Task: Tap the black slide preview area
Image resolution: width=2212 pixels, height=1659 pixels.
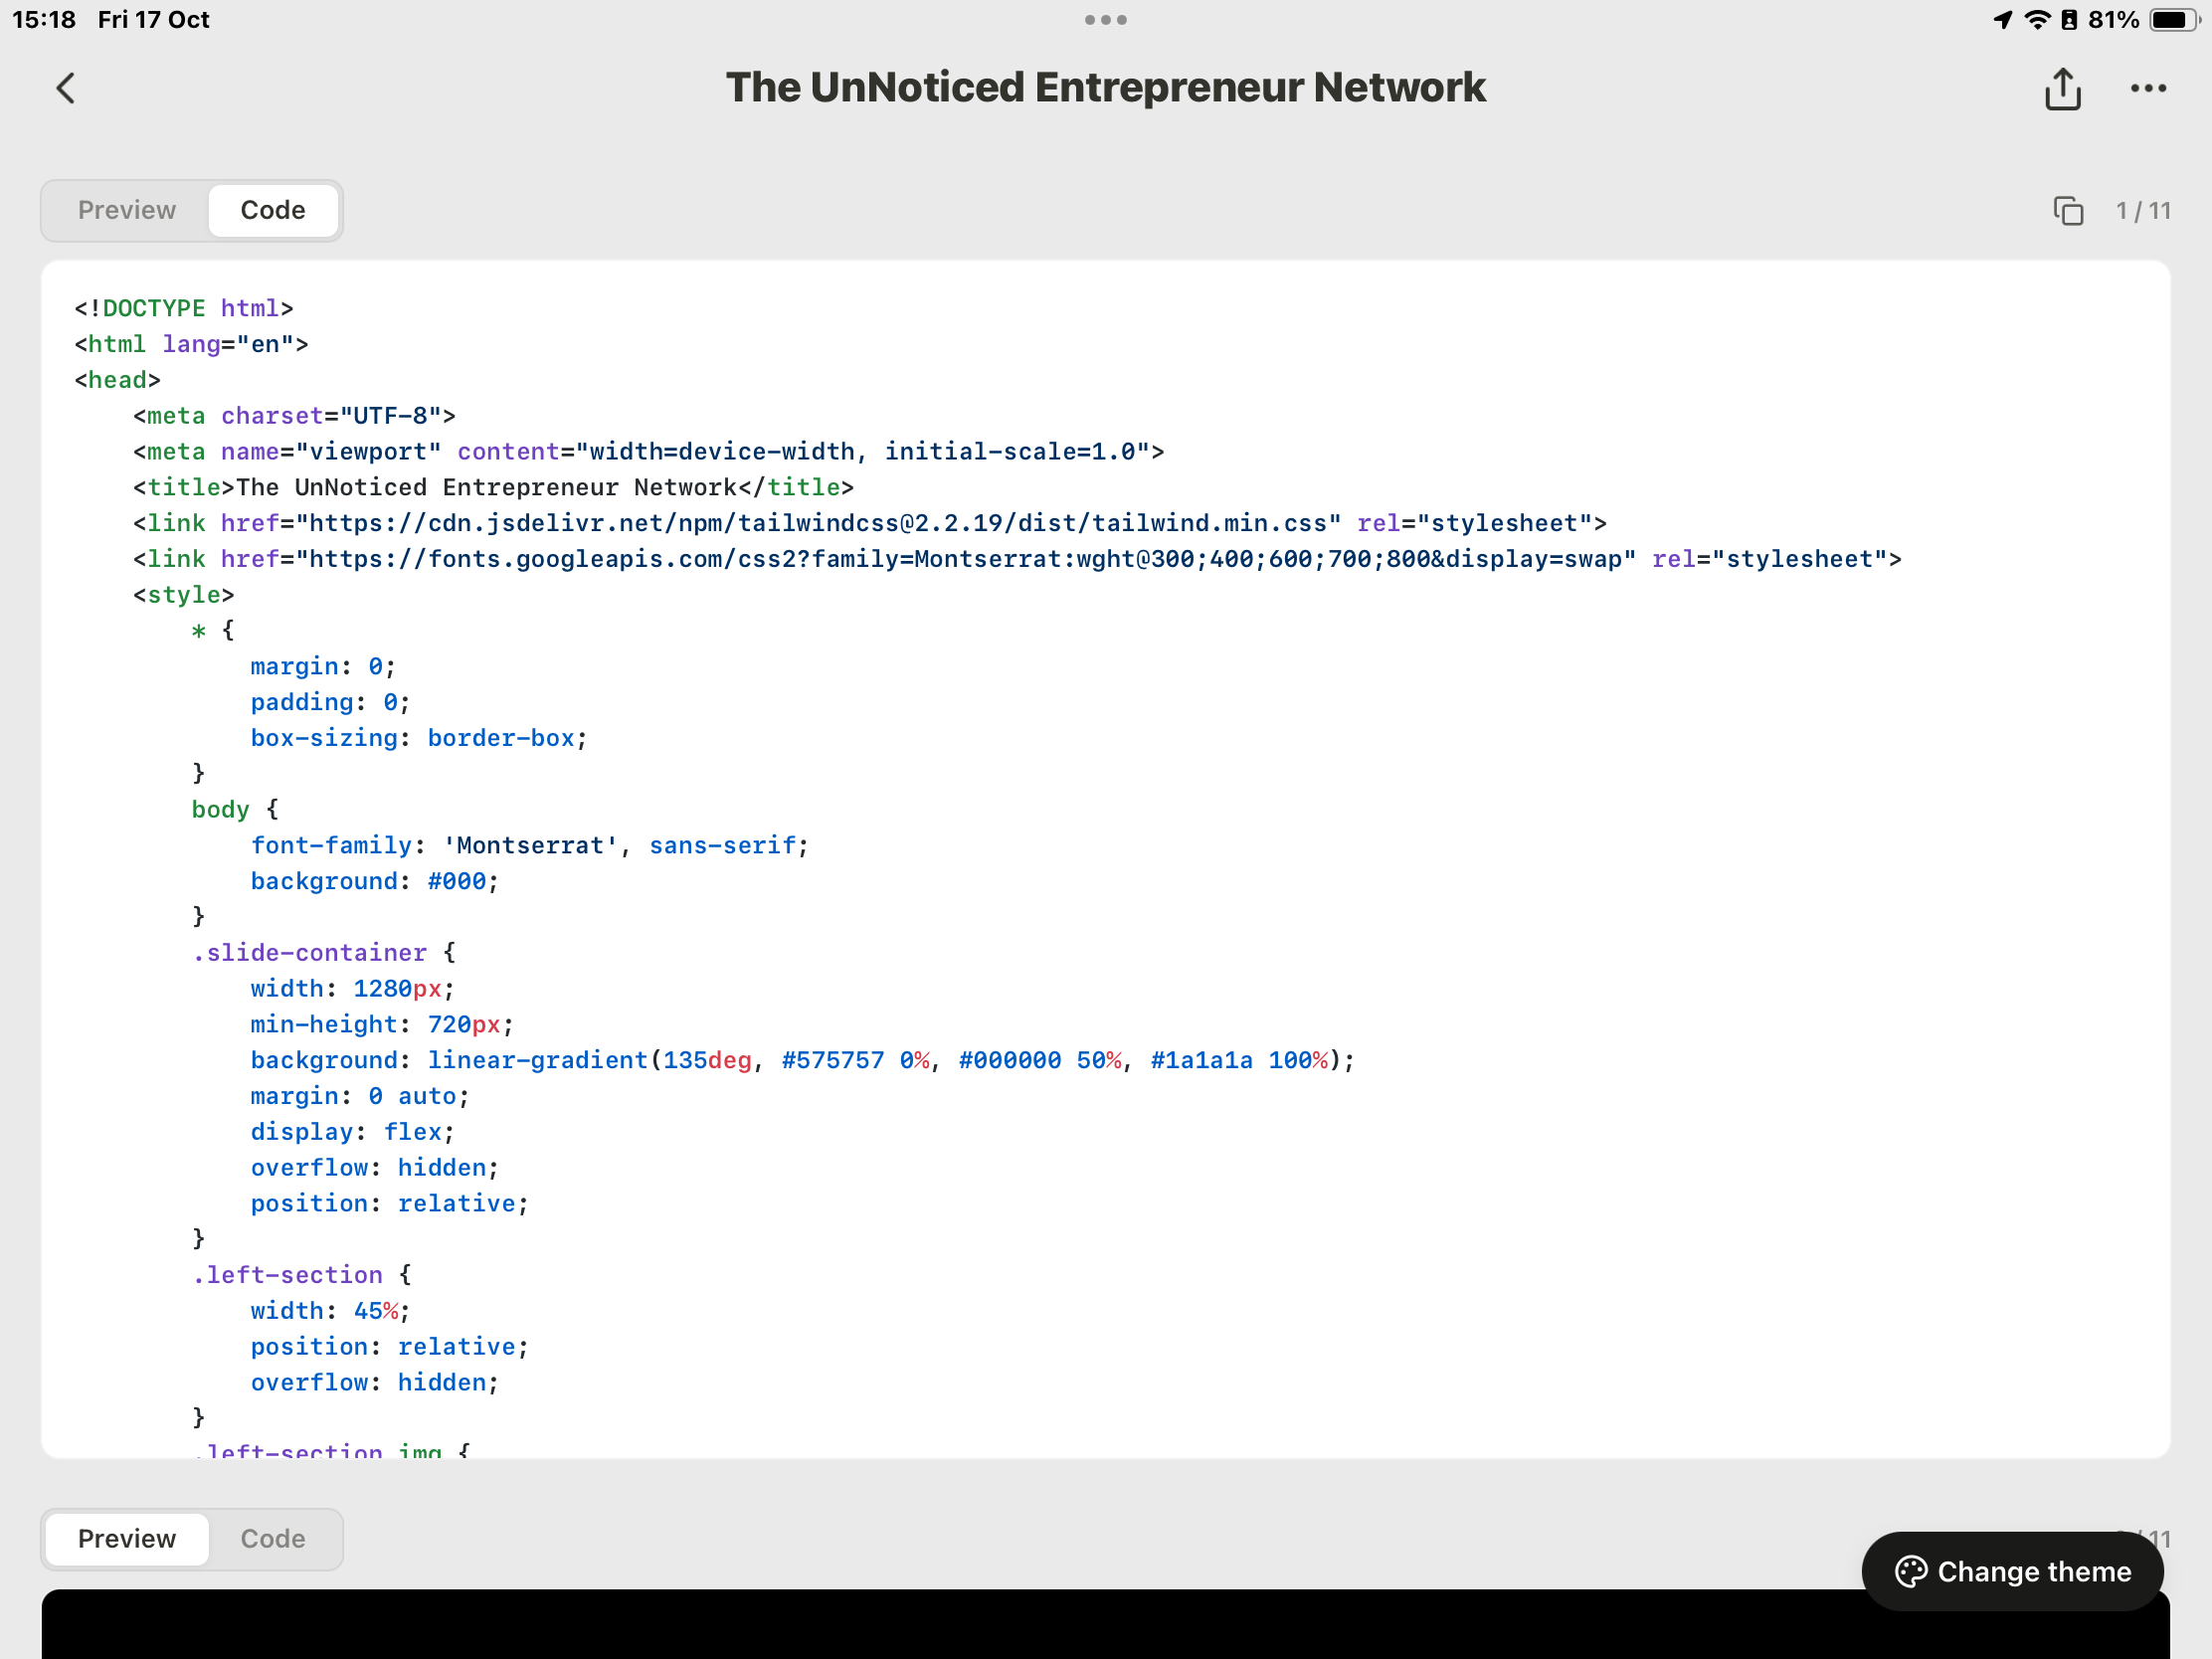Action: (1000, 1625)
